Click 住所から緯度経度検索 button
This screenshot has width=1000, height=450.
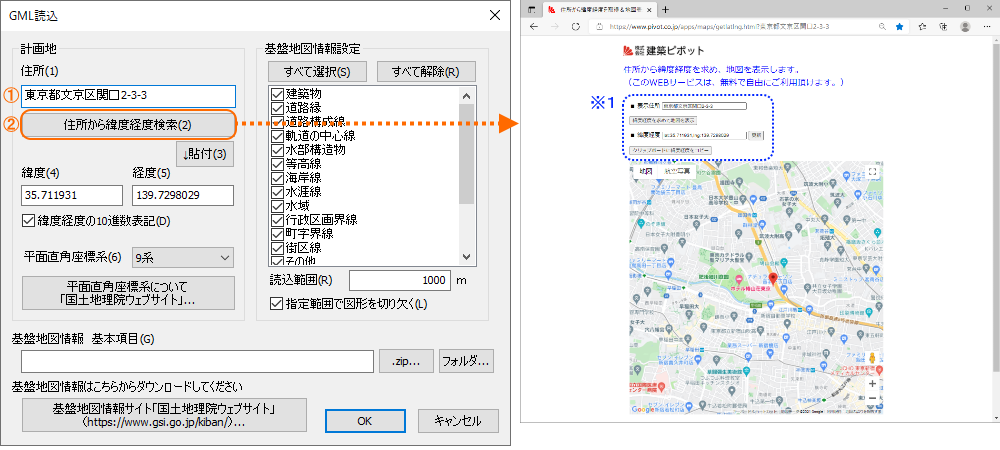pyautogui.click(x=127, y=125)
